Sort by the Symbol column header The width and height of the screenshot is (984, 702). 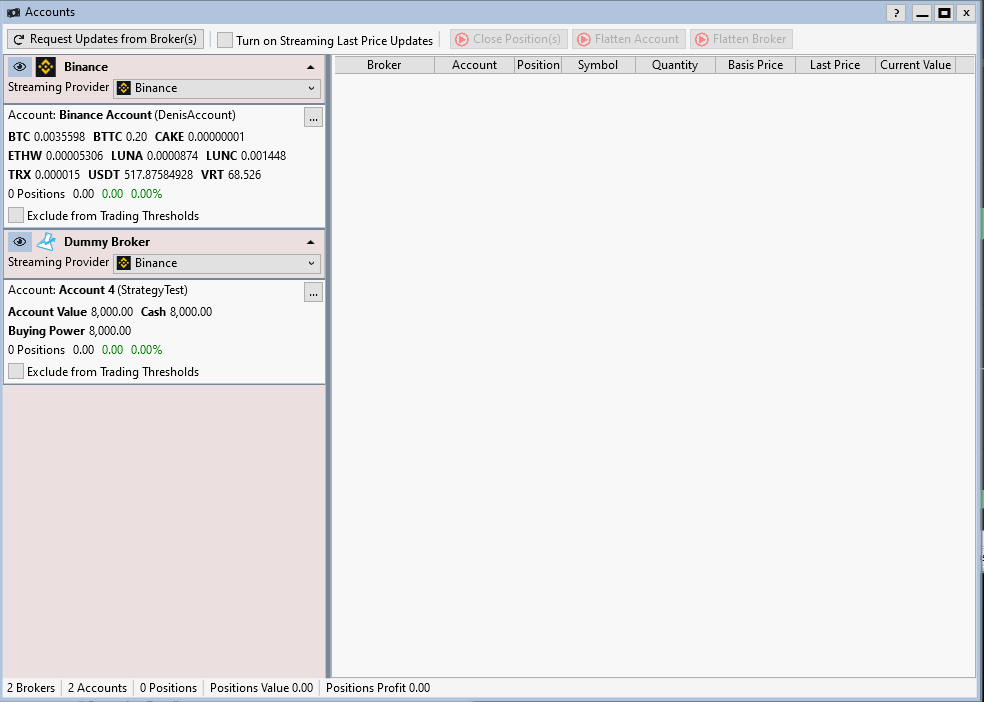(x=598, y=65)
